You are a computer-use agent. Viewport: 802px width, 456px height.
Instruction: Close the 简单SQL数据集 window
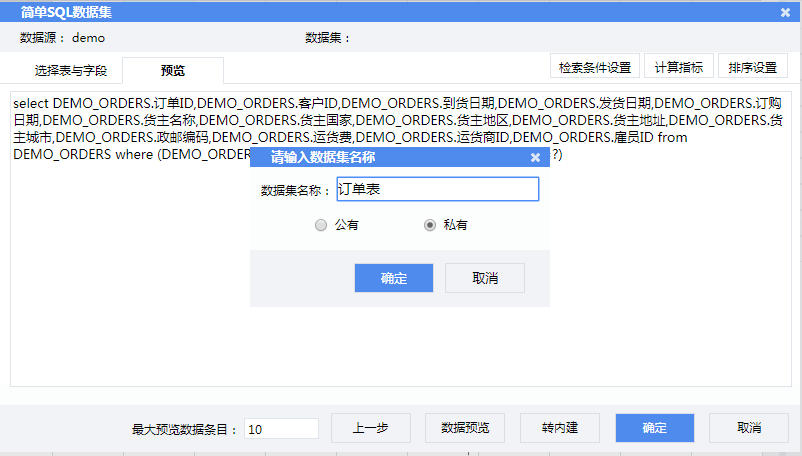pos(785,12)
